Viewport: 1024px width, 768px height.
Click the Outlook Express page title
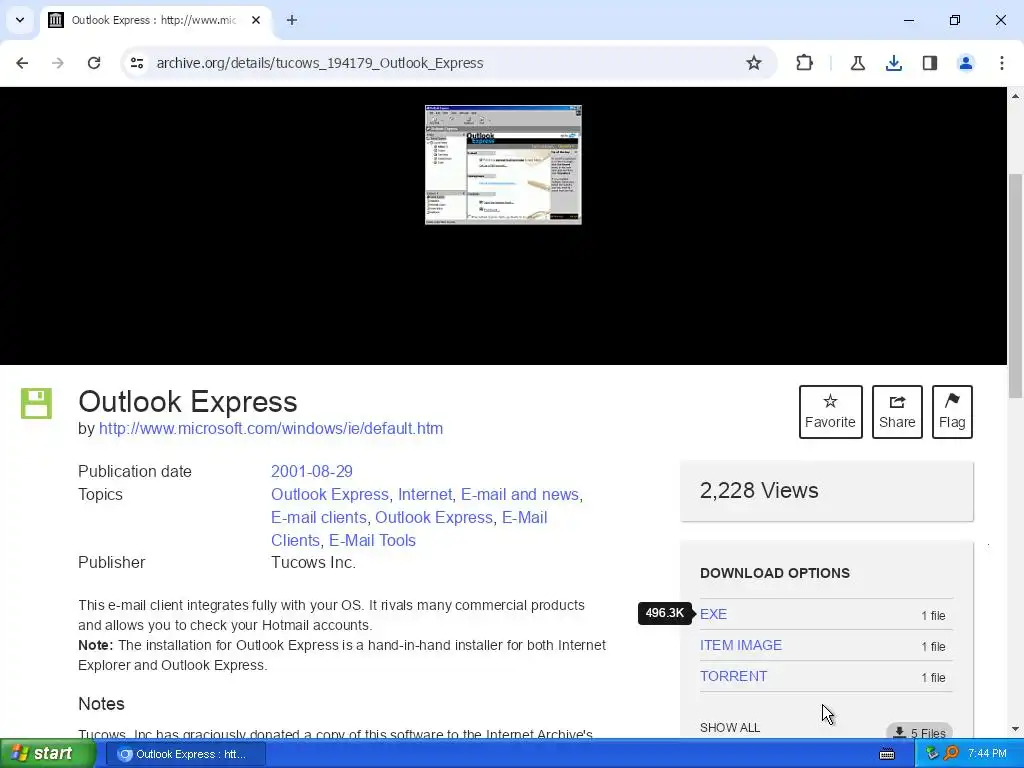187,402
